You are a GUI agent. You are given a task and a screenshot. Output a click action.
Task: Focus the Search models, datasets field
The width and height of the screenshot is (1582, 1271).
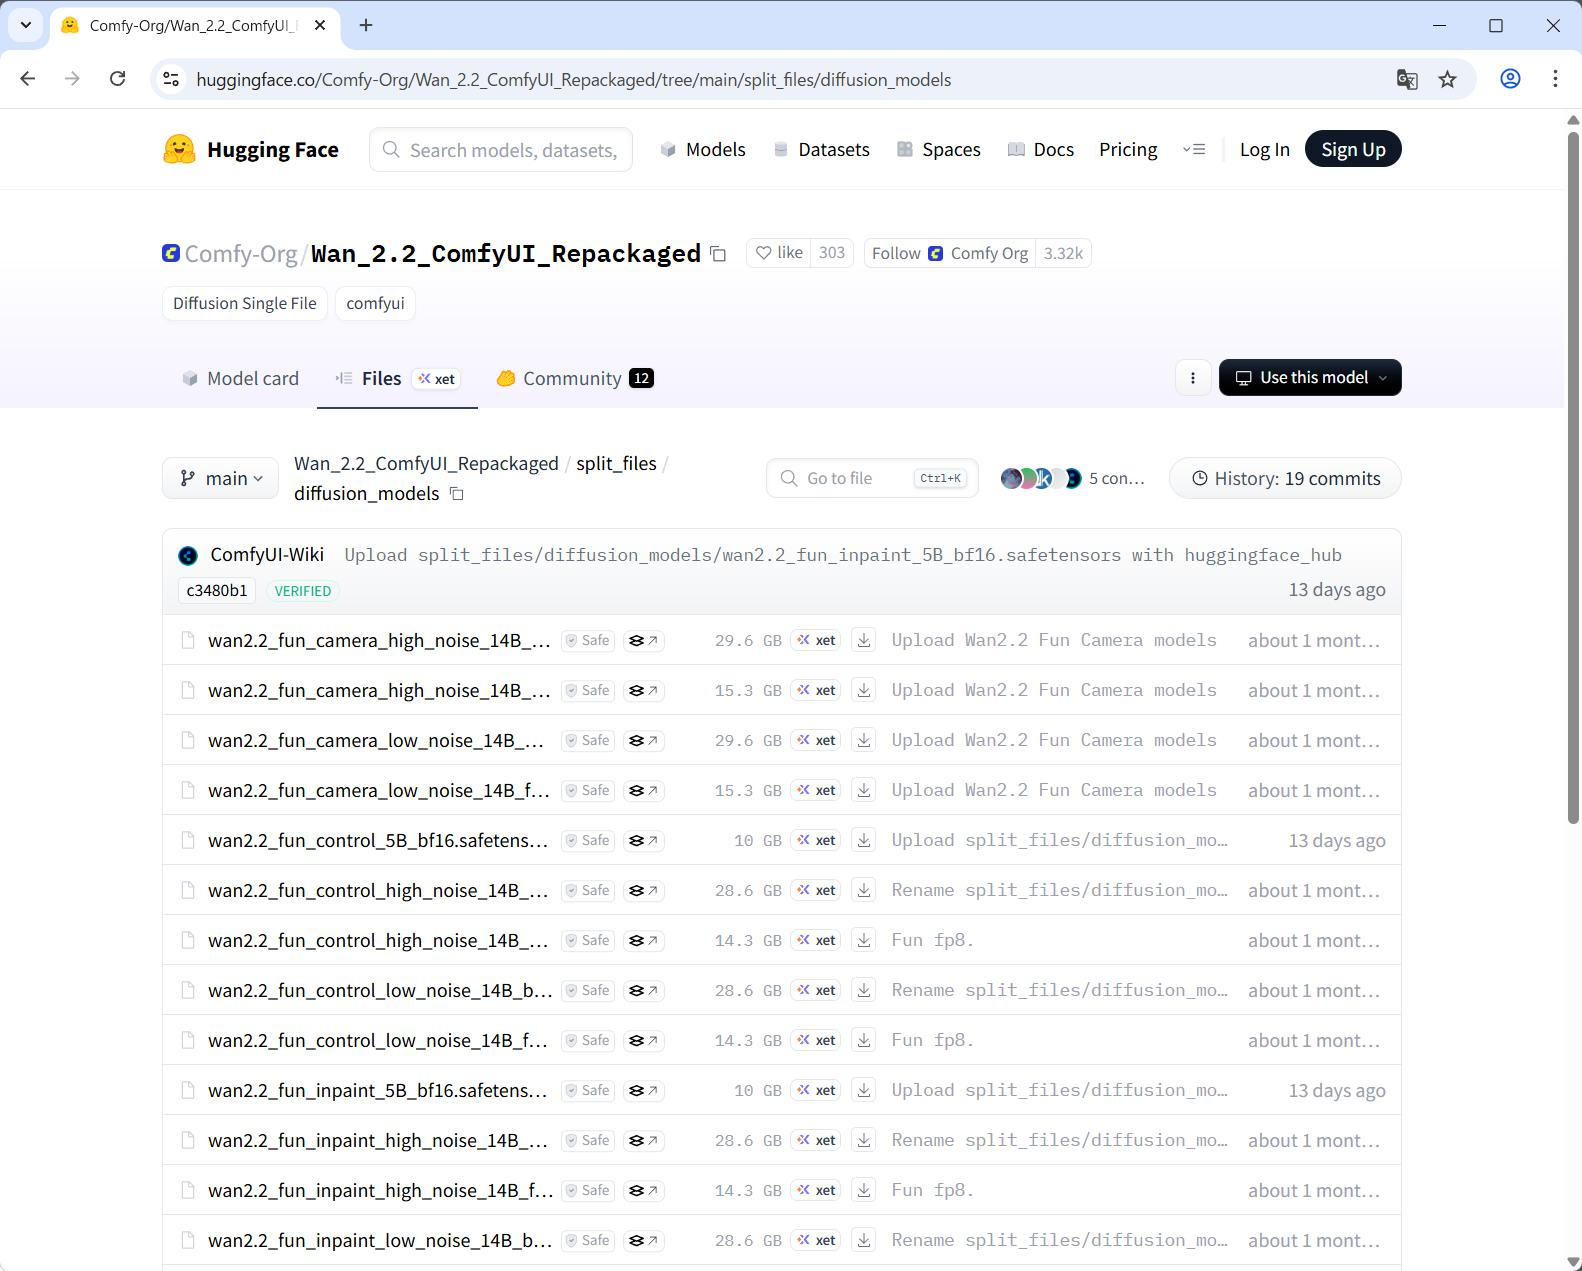point(500,149)
